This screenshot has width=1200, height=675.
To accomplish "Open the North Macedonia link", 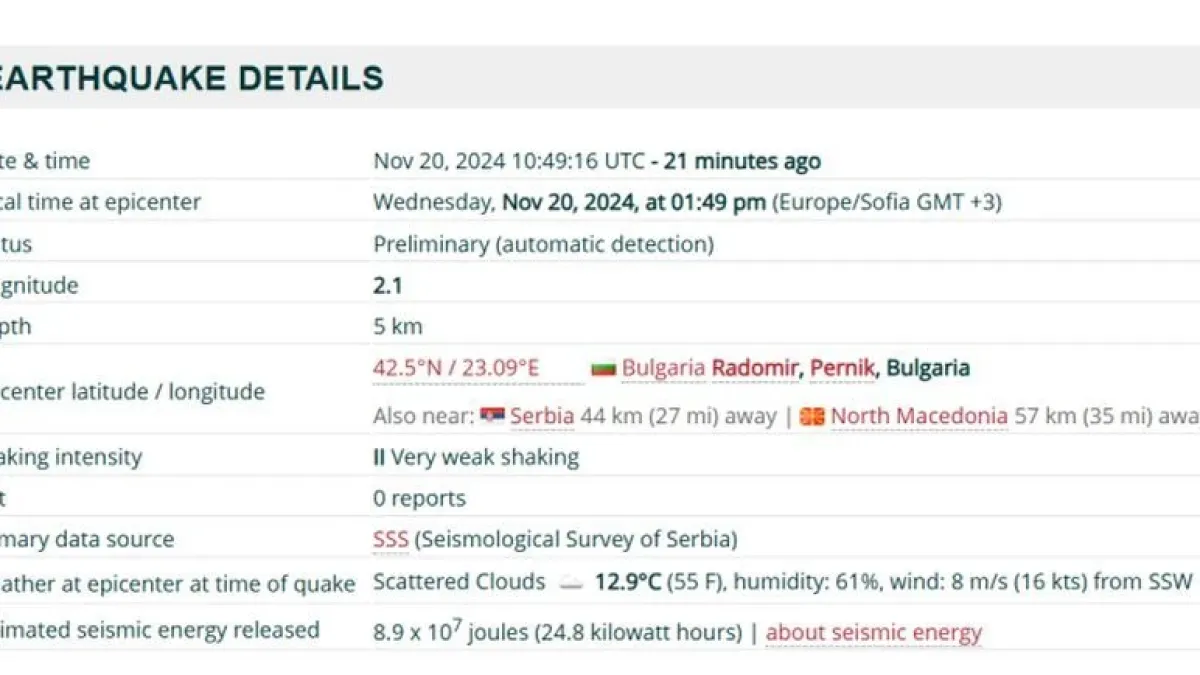I will click(x=919, y=416).
